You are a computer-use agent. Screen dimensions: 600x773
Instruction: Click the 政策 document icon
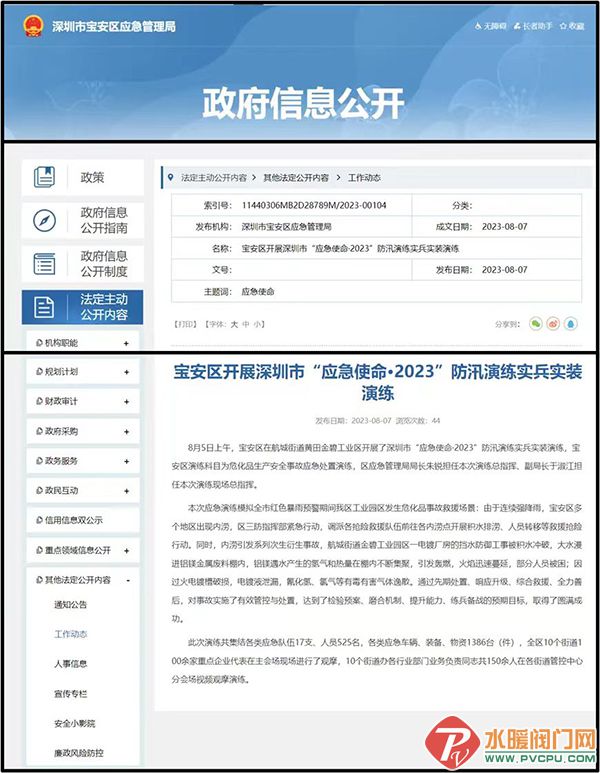pyautogui.click(x=44, y=177)
